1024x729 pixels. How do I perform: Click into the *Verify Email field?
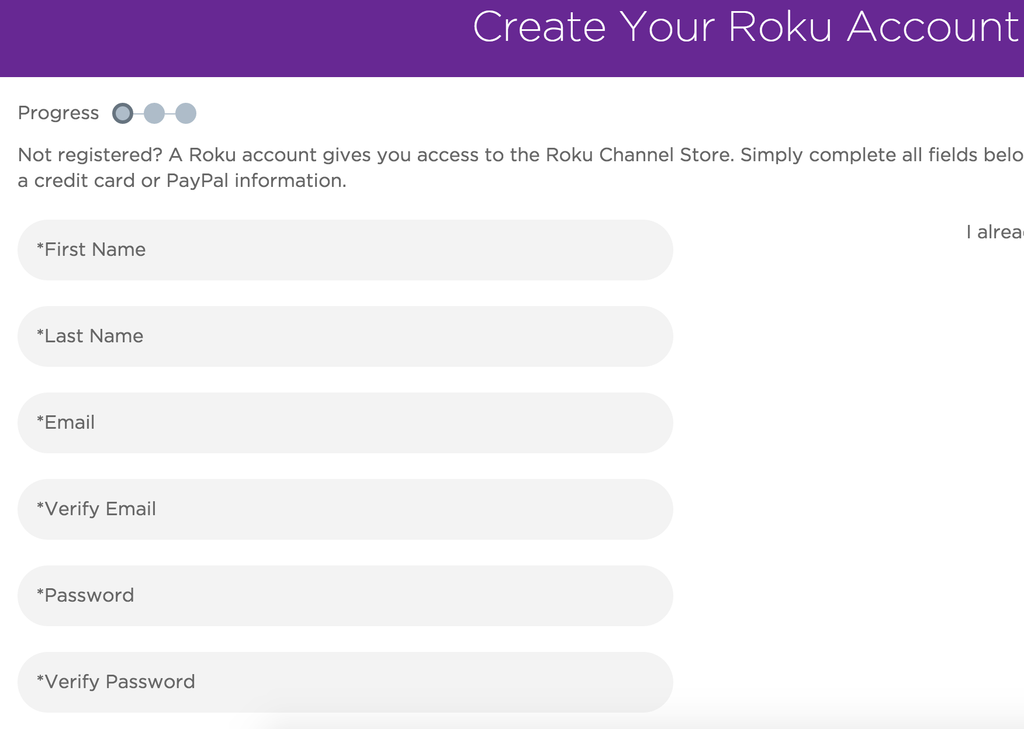tap(344, 509)
